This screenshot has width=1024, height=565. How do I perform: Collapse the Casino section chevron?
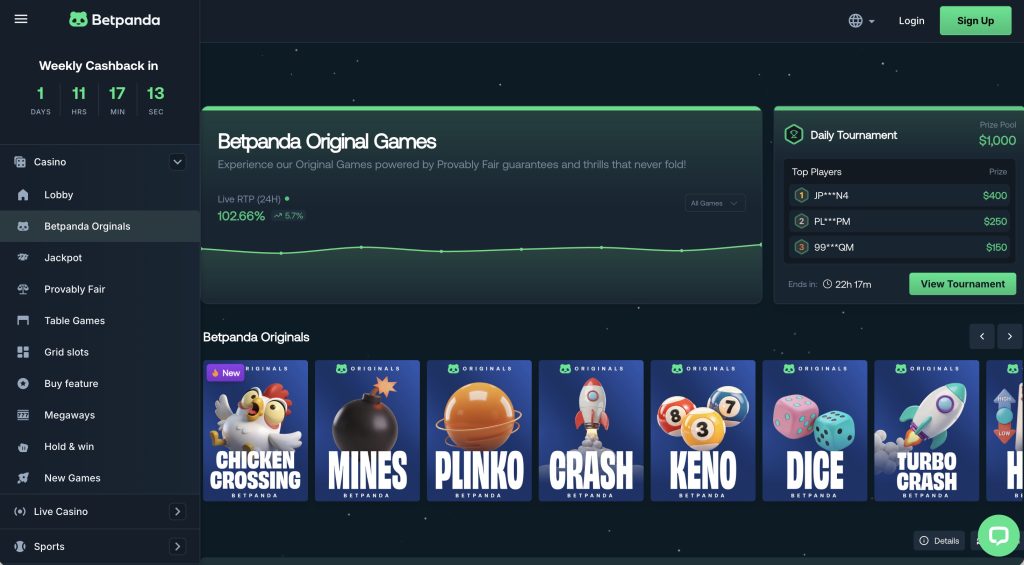click(x=178, y=162)
